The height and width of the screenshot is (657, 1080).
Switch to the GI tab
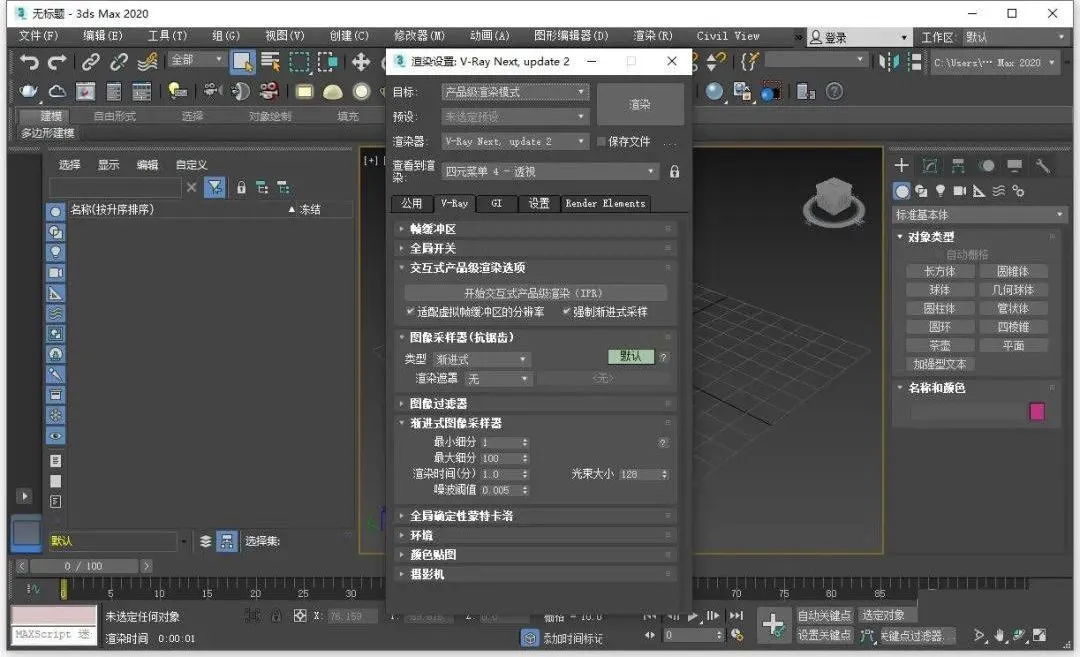(496, 203)
